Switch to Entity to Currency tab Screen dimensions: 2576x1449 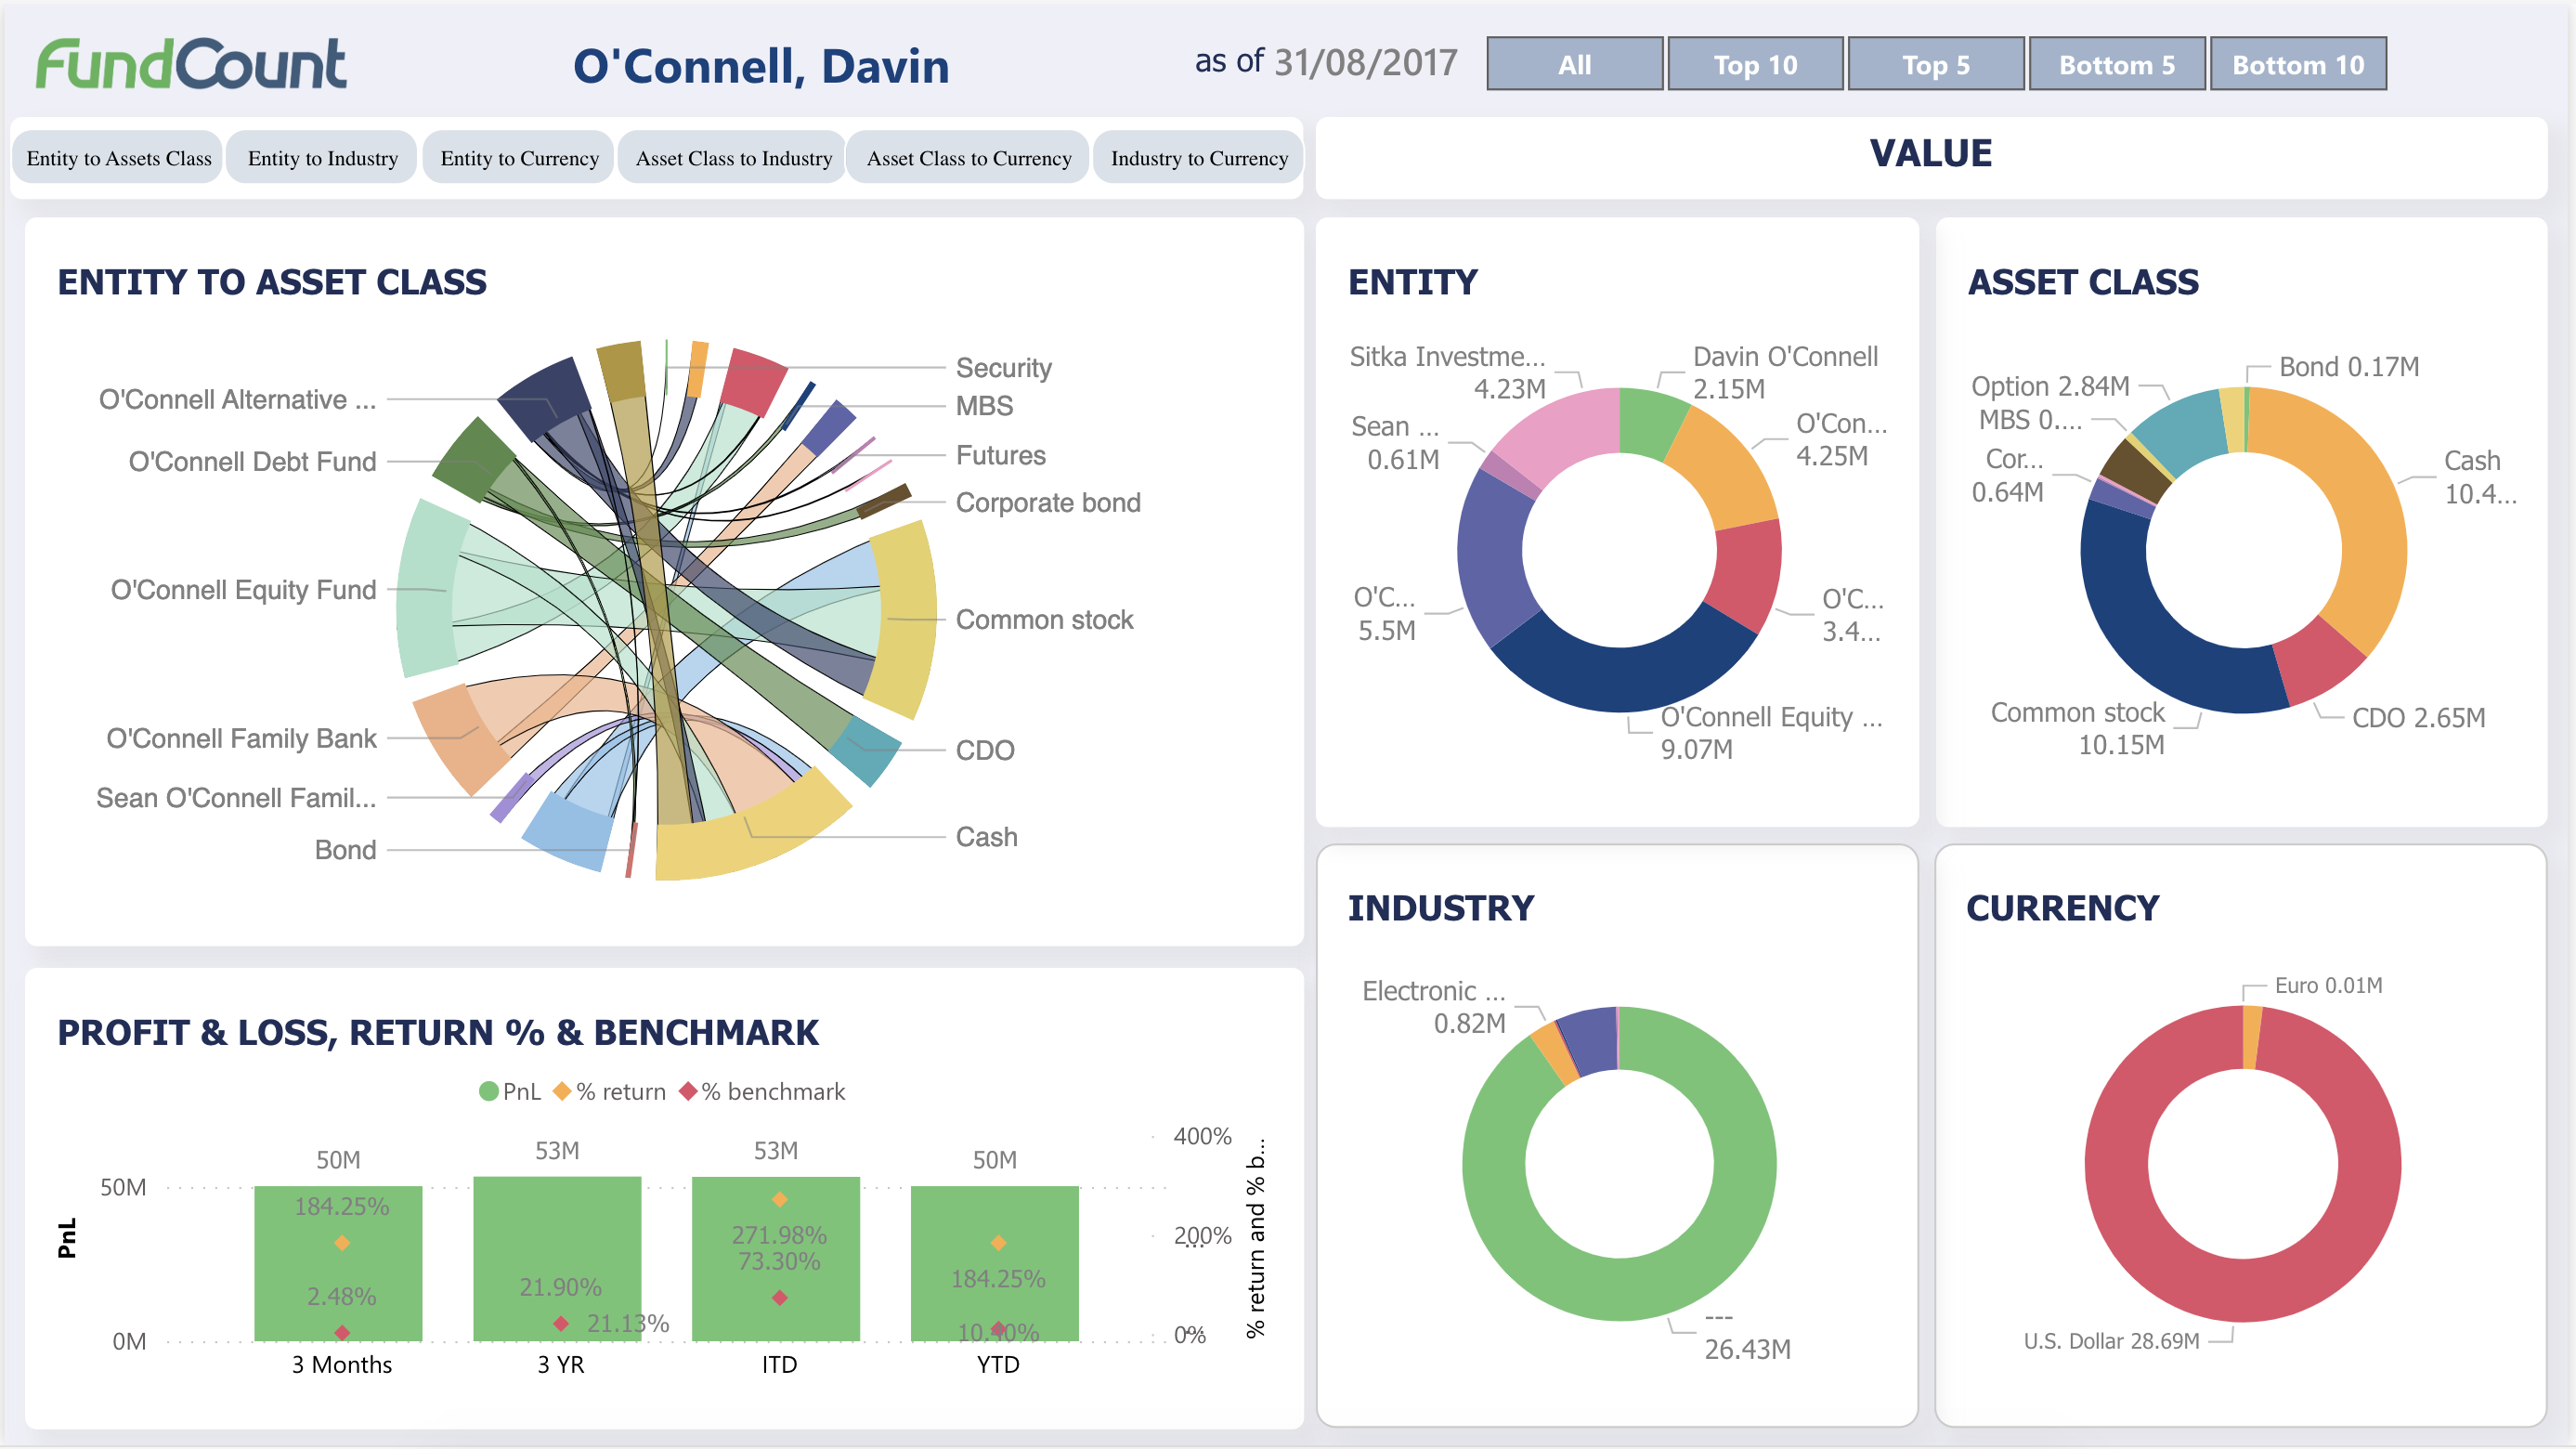point(519,157)
